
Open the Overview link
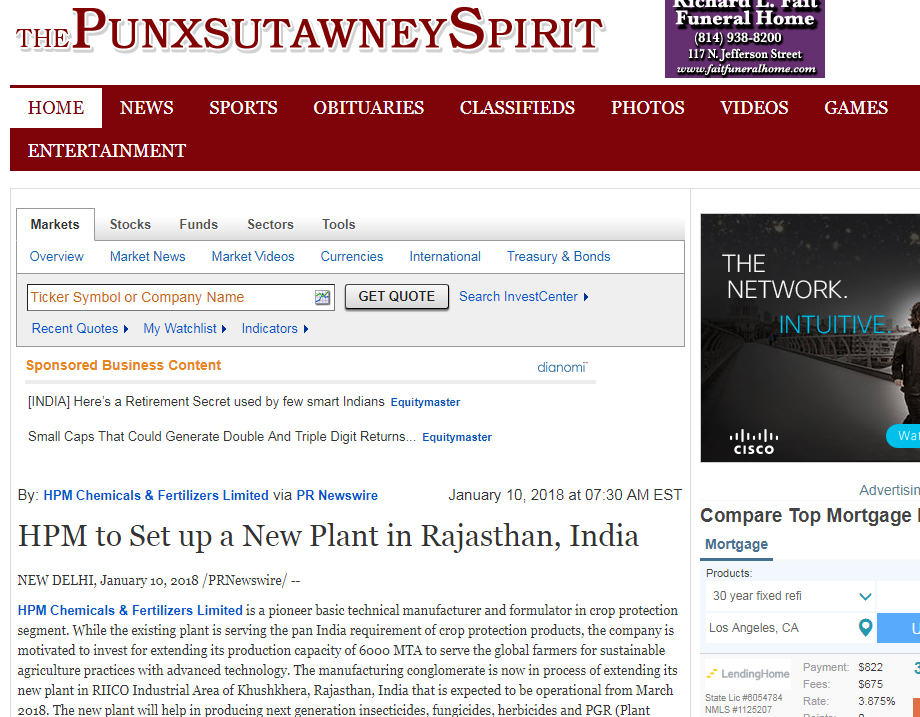coord(57,257)
